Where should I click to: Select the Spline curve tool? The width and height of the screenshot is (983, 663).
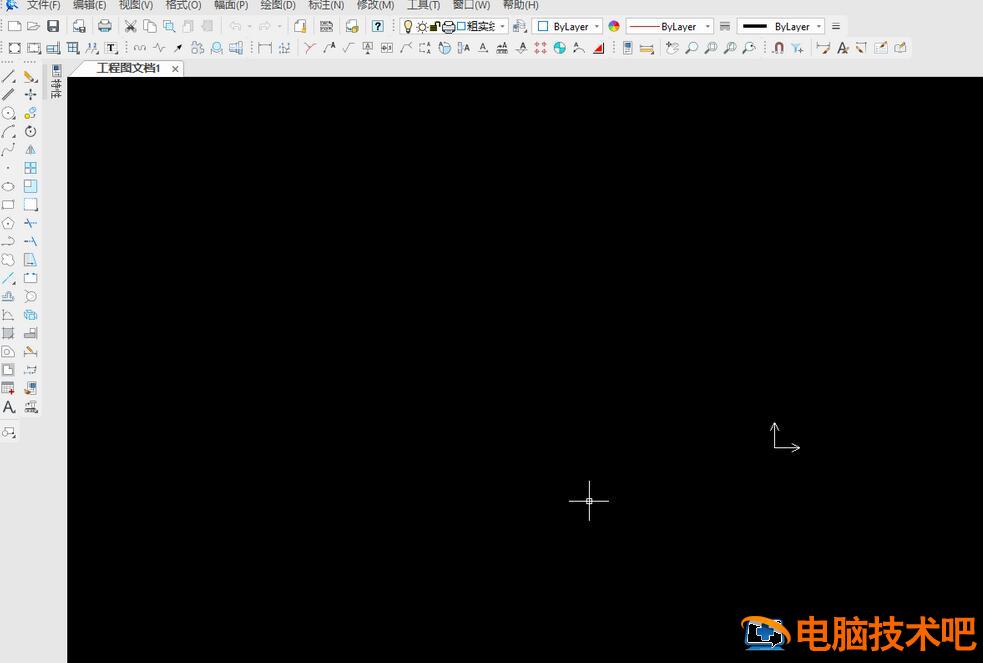[8, 149]
